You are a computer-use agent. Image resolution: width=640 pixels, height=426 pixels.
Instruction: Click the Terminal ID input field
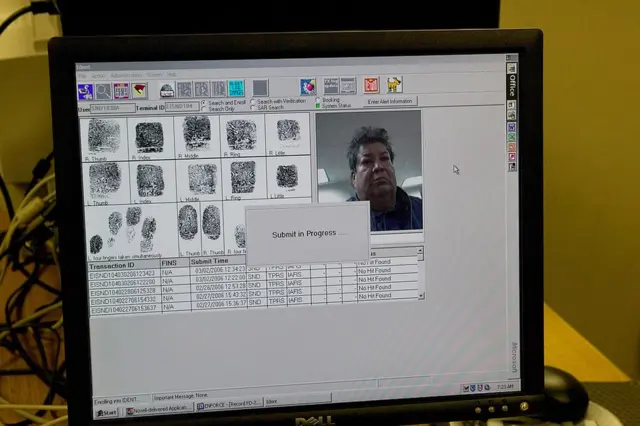point(180,106)
